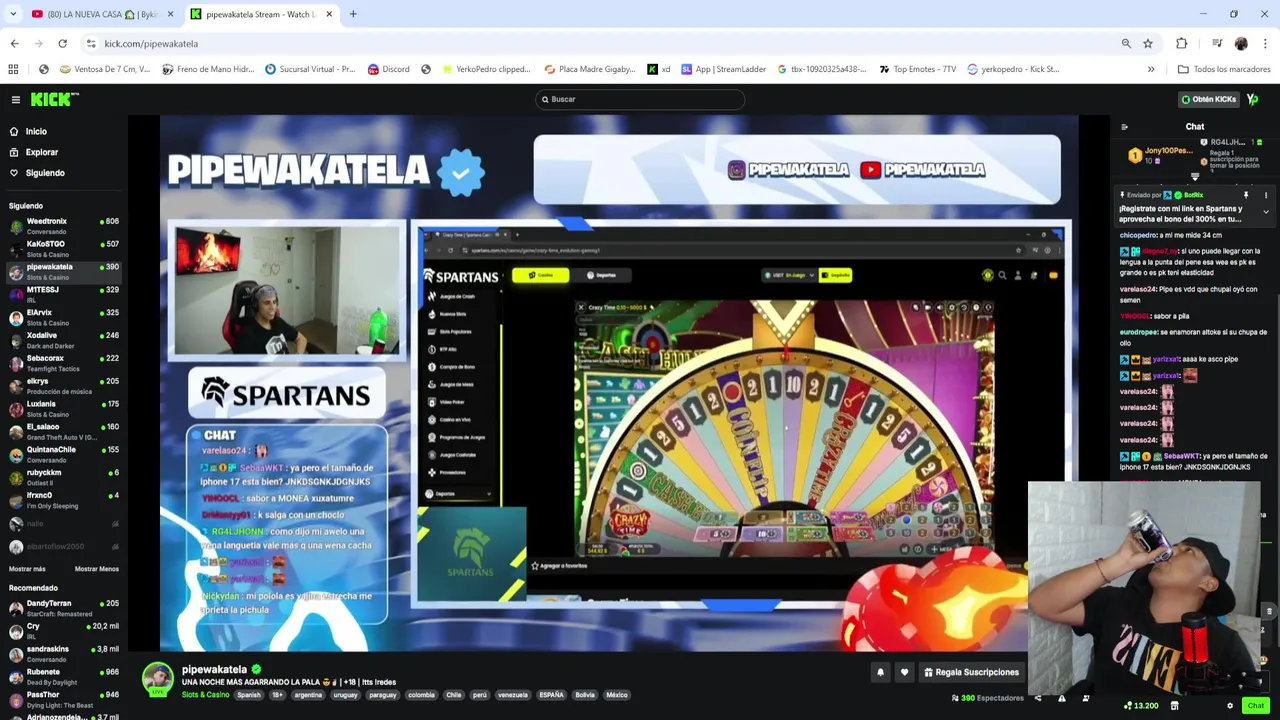
Task: Select Weedtronix in followed channels
Action: point(62,226)
